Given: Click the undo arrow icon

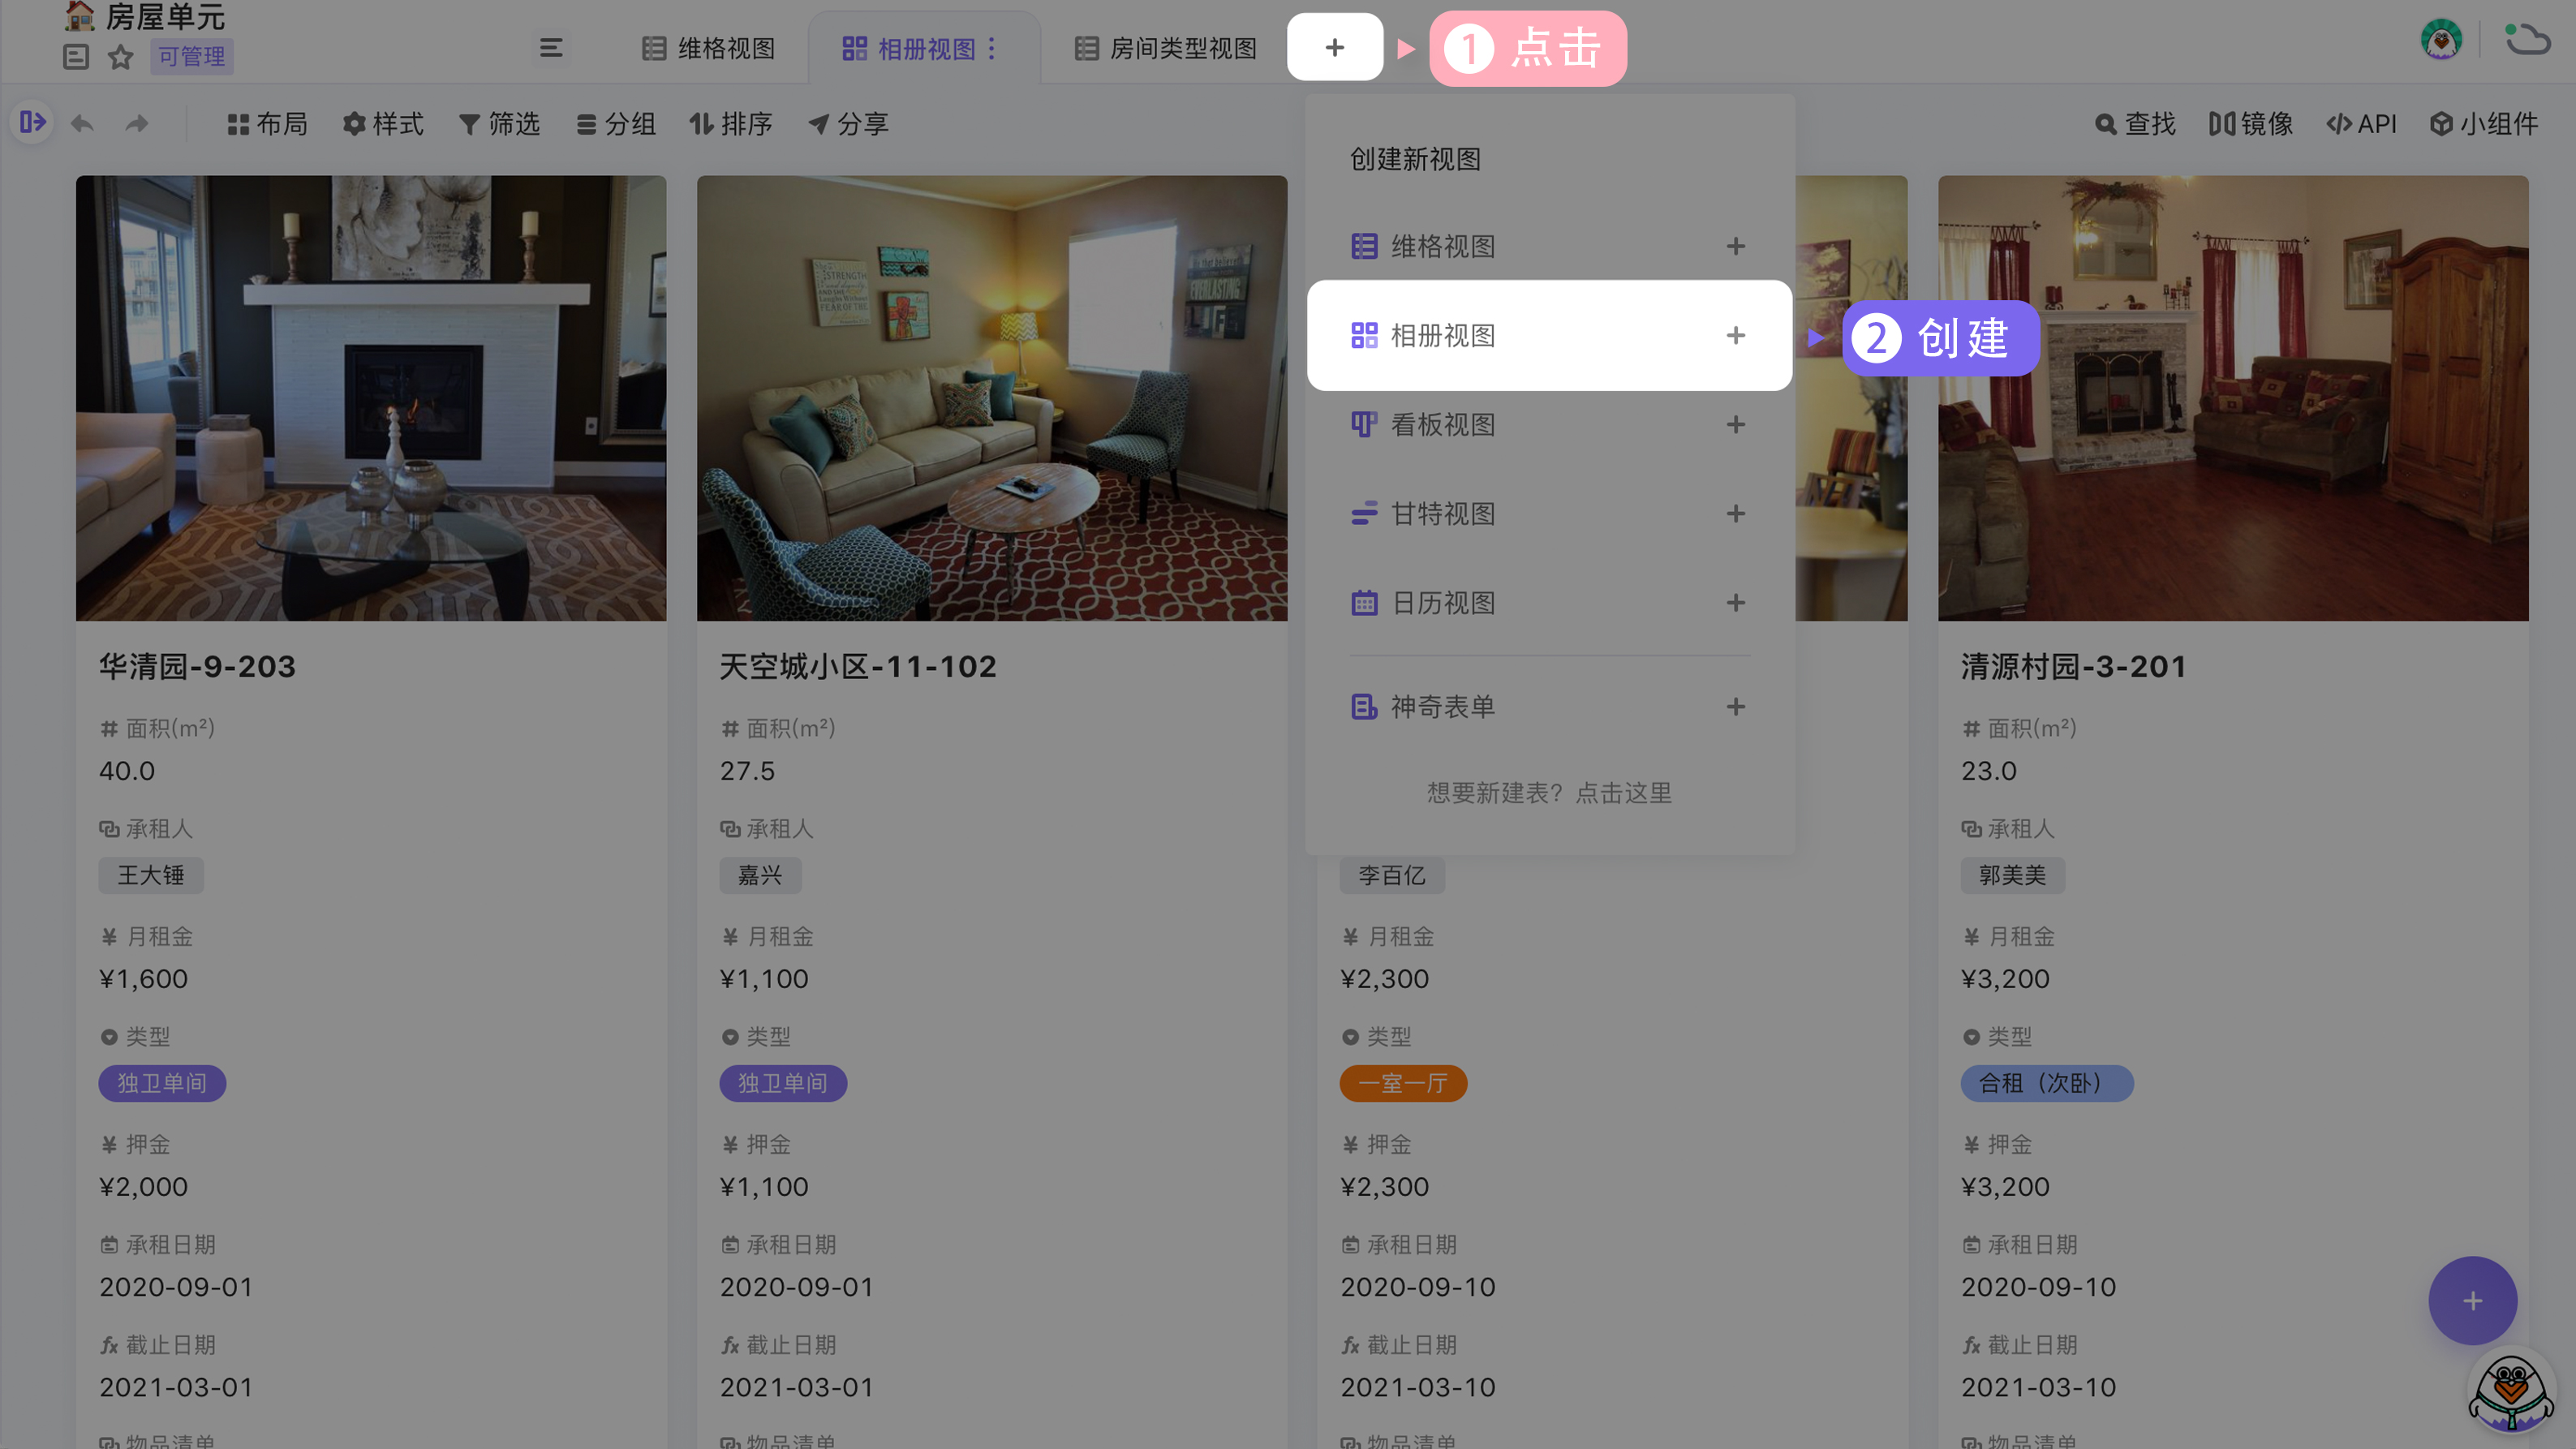Looking at the screenshot, I should (x=82, y=122).
